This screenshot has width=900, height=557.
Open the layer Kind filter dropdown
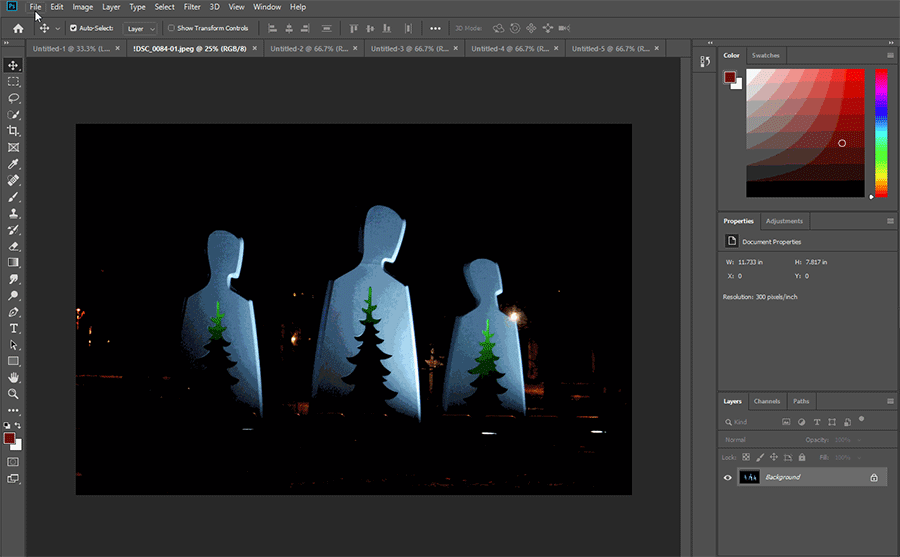coord(748,422)
